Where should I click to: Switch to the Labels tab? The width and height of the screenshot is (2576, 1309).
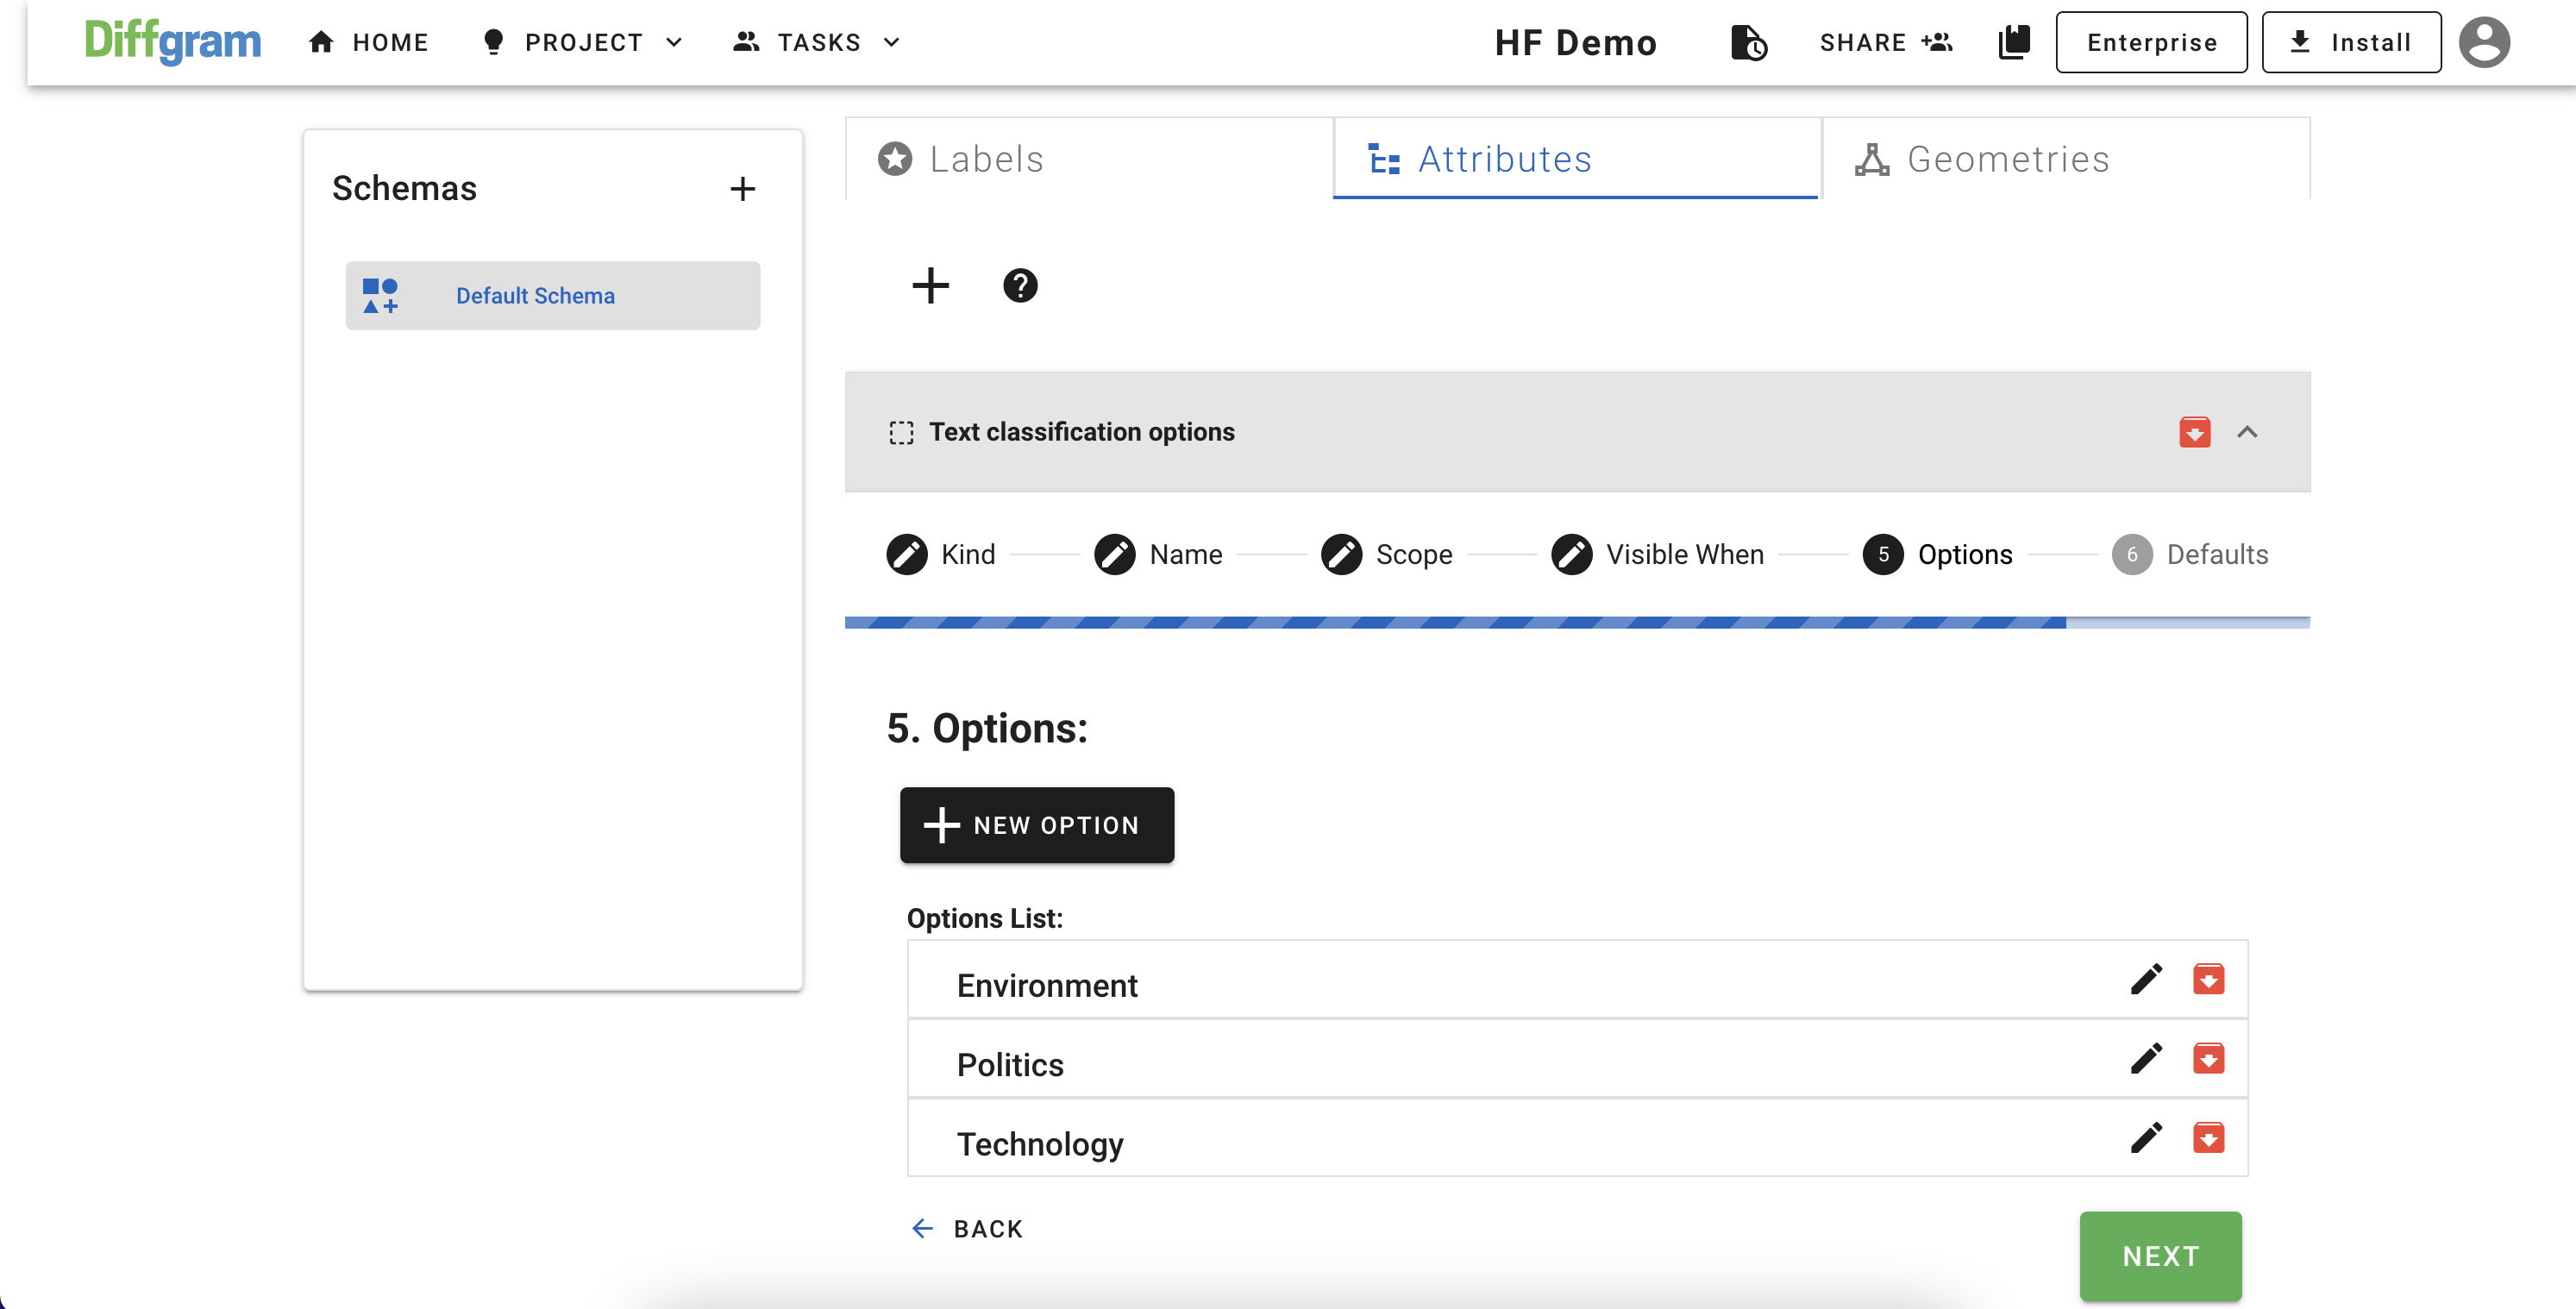point(986,159)
